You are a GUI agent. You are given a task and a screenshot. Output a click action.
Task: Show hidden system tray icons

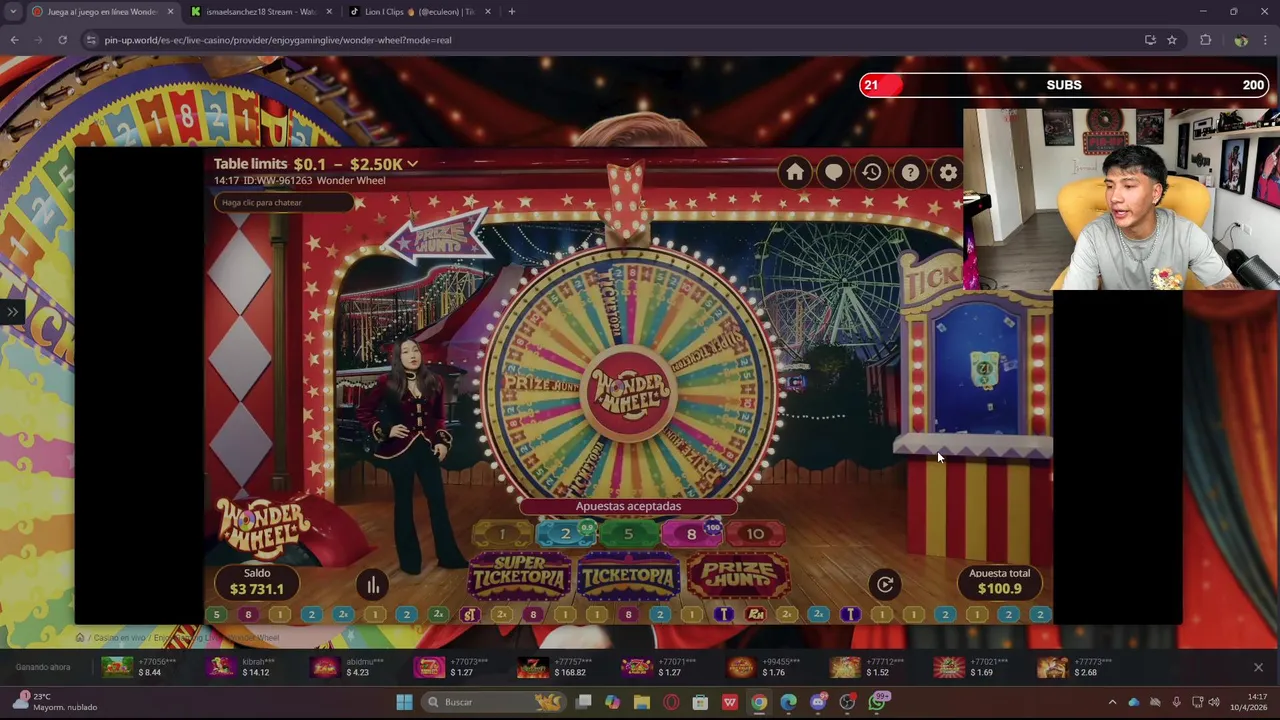1112,702
